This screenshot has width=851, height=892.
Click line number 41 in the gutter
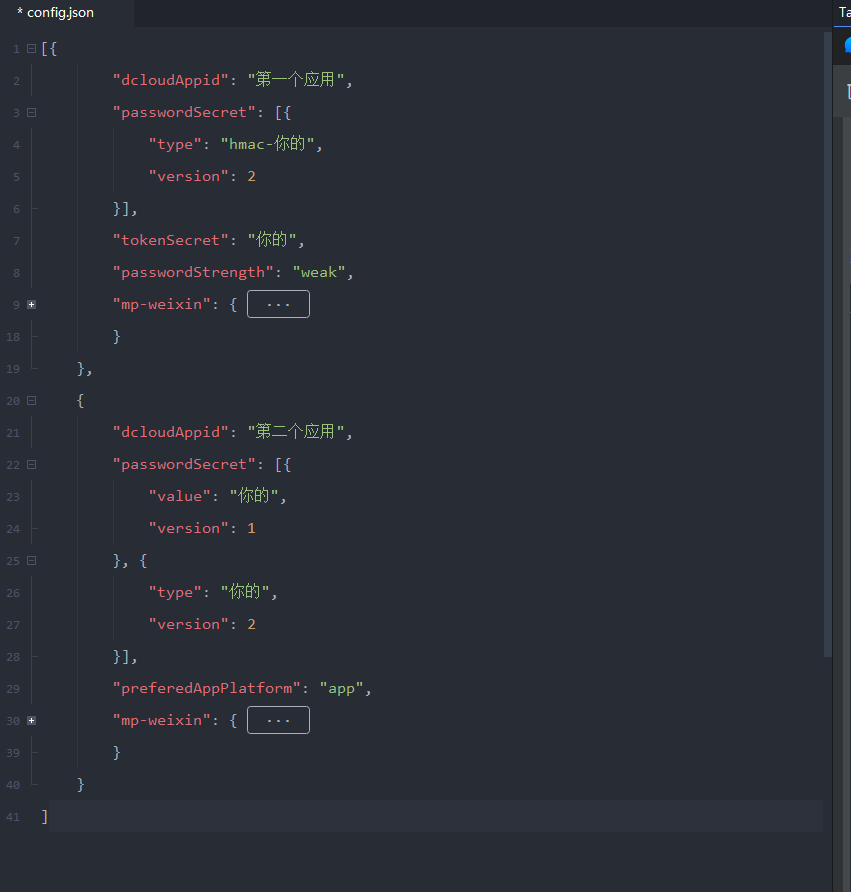(13, 817)
